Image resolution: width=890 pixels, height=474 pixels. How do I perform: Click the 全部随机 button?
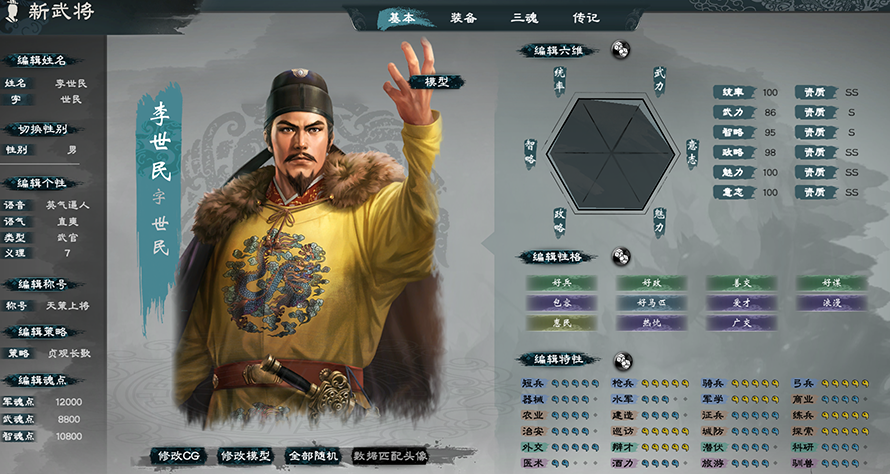click(x=313, y=456)
